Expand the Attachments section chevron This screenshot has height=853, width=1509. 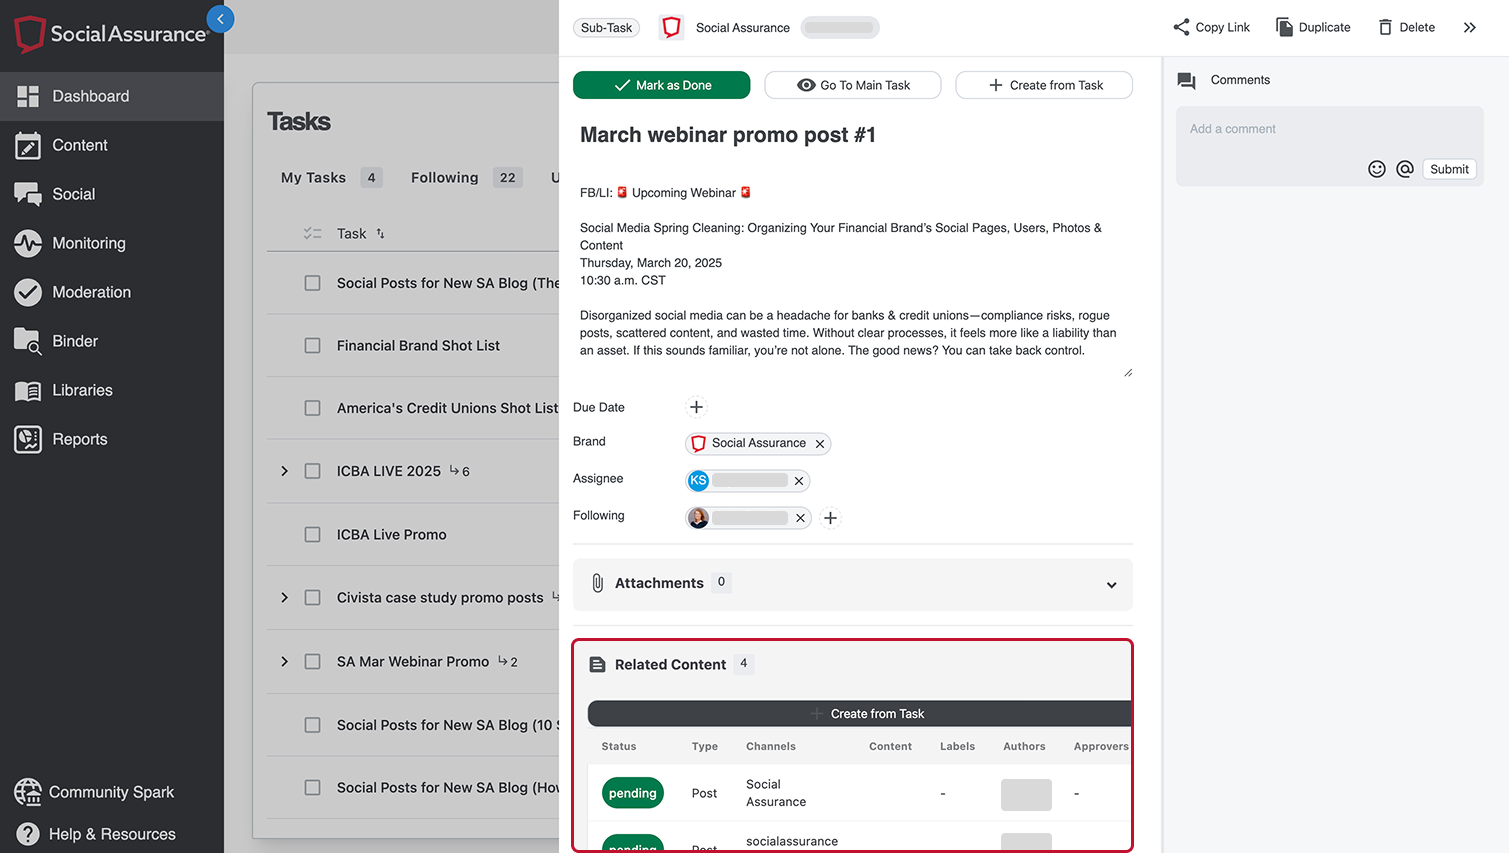click(1111, 585)
